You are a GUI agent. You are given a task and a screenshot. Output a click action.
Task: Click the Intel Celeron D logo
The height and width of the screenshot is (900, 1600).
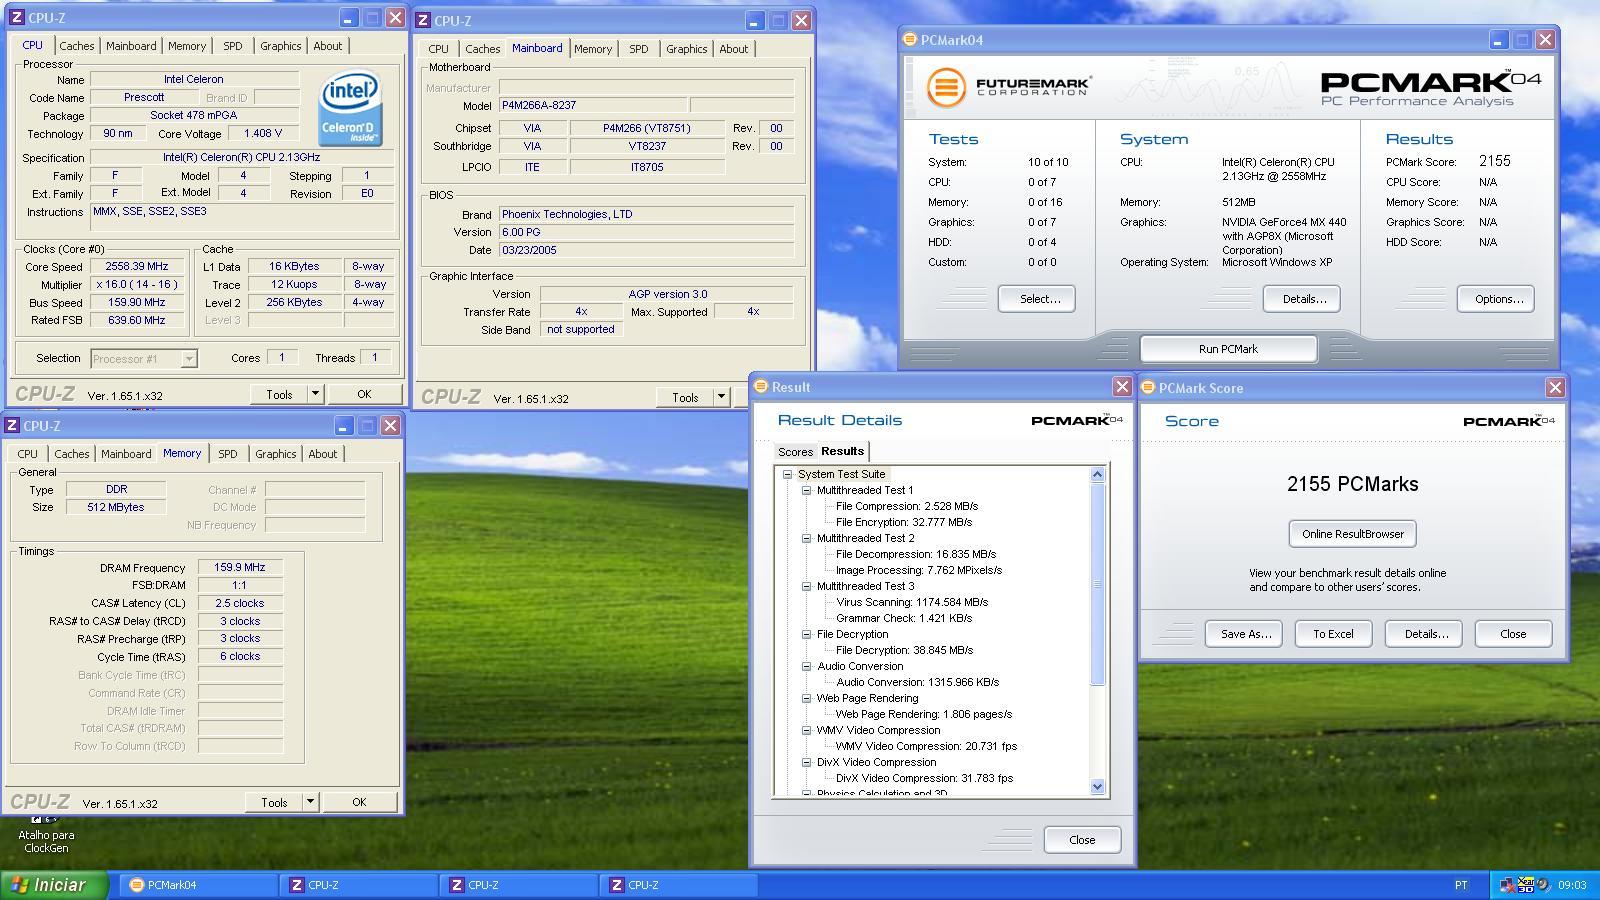point(350,107)
